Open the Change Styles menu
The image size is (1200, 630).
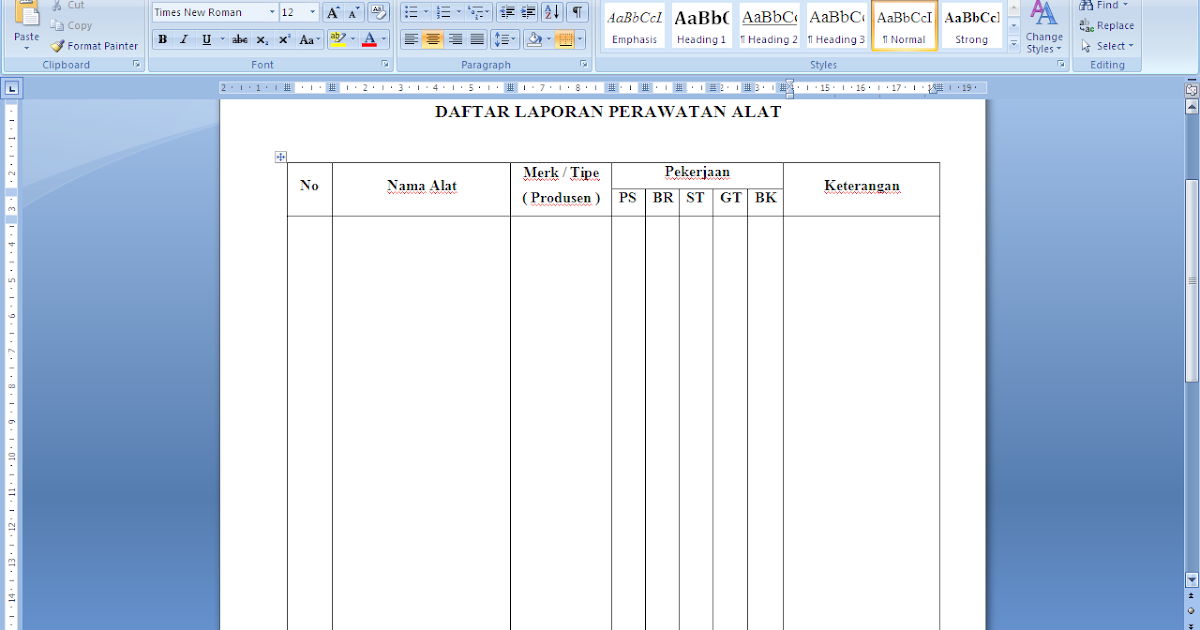[x=1043, y=30]
